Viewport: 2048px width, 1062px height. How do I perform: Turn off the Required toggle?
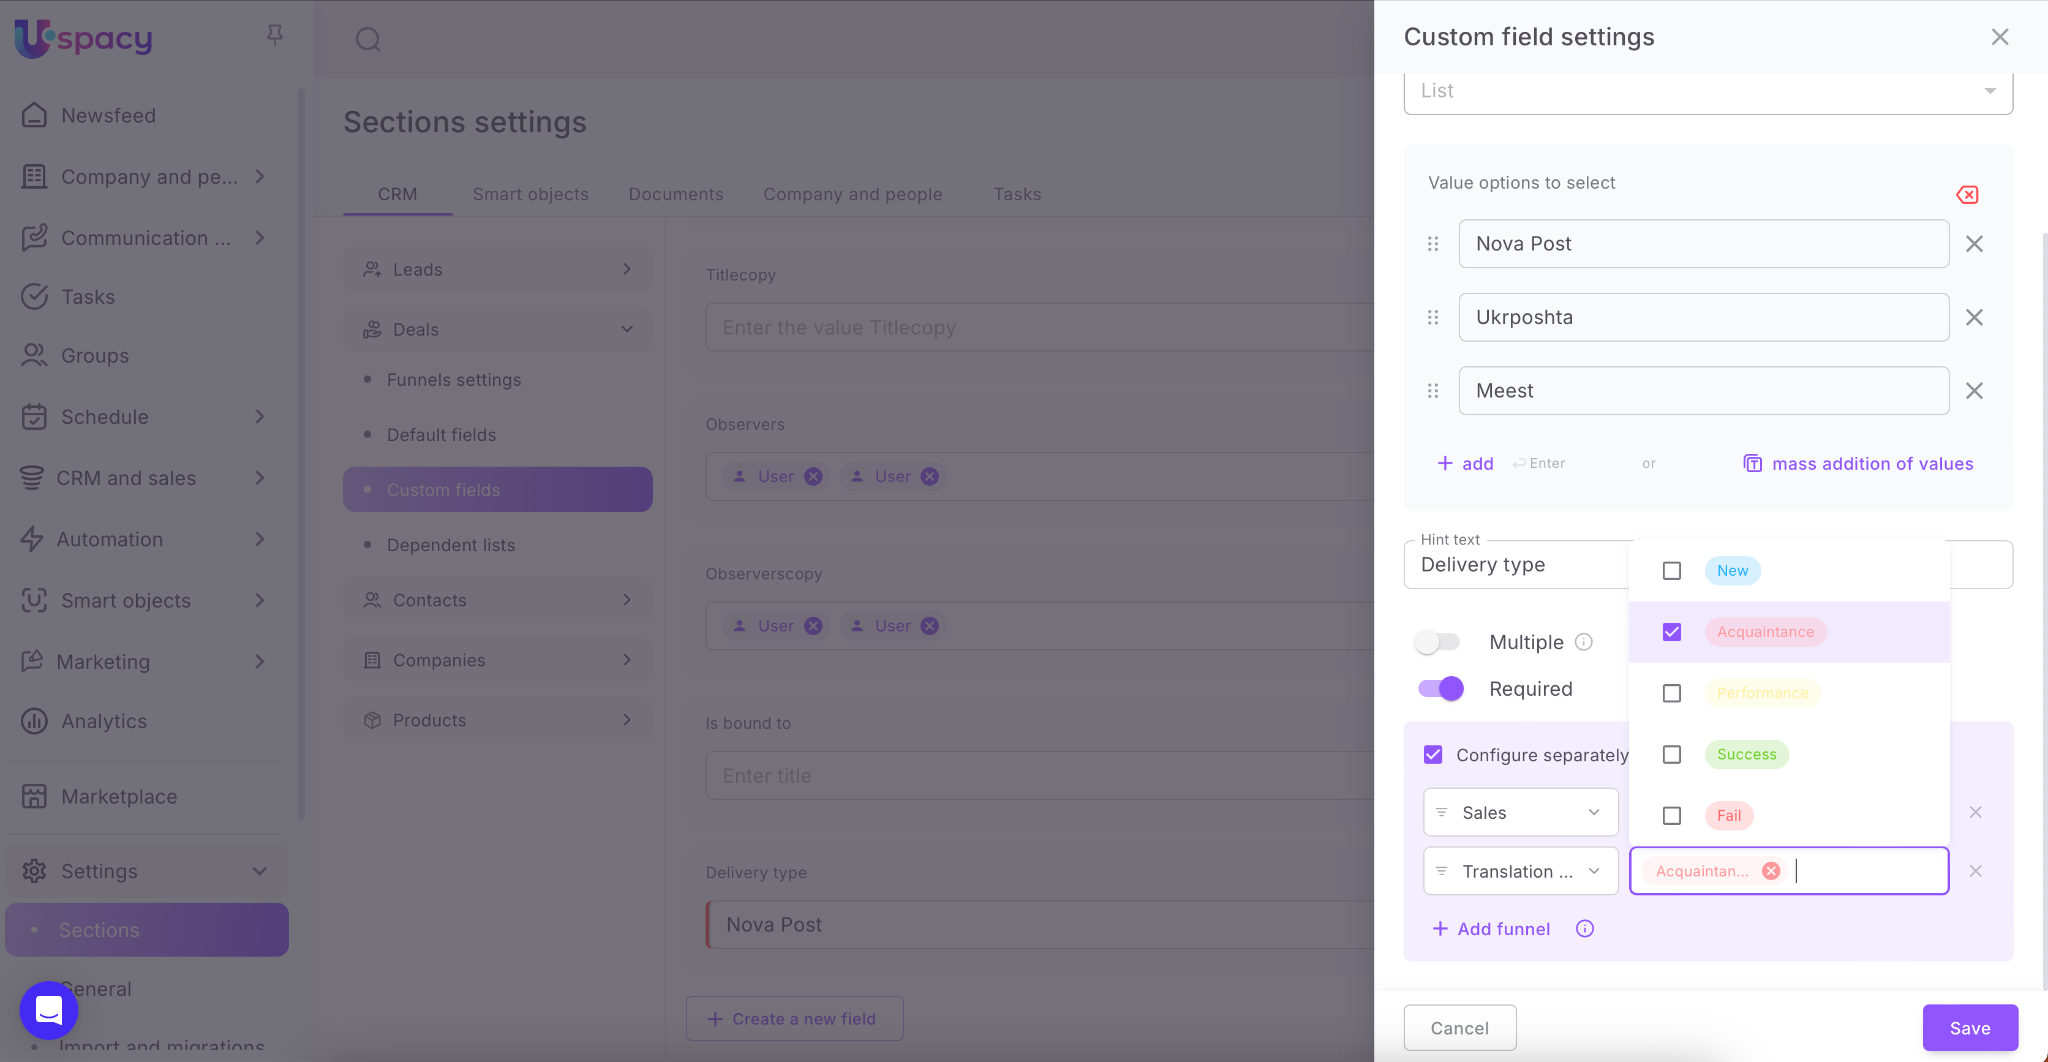point(1440,689)
